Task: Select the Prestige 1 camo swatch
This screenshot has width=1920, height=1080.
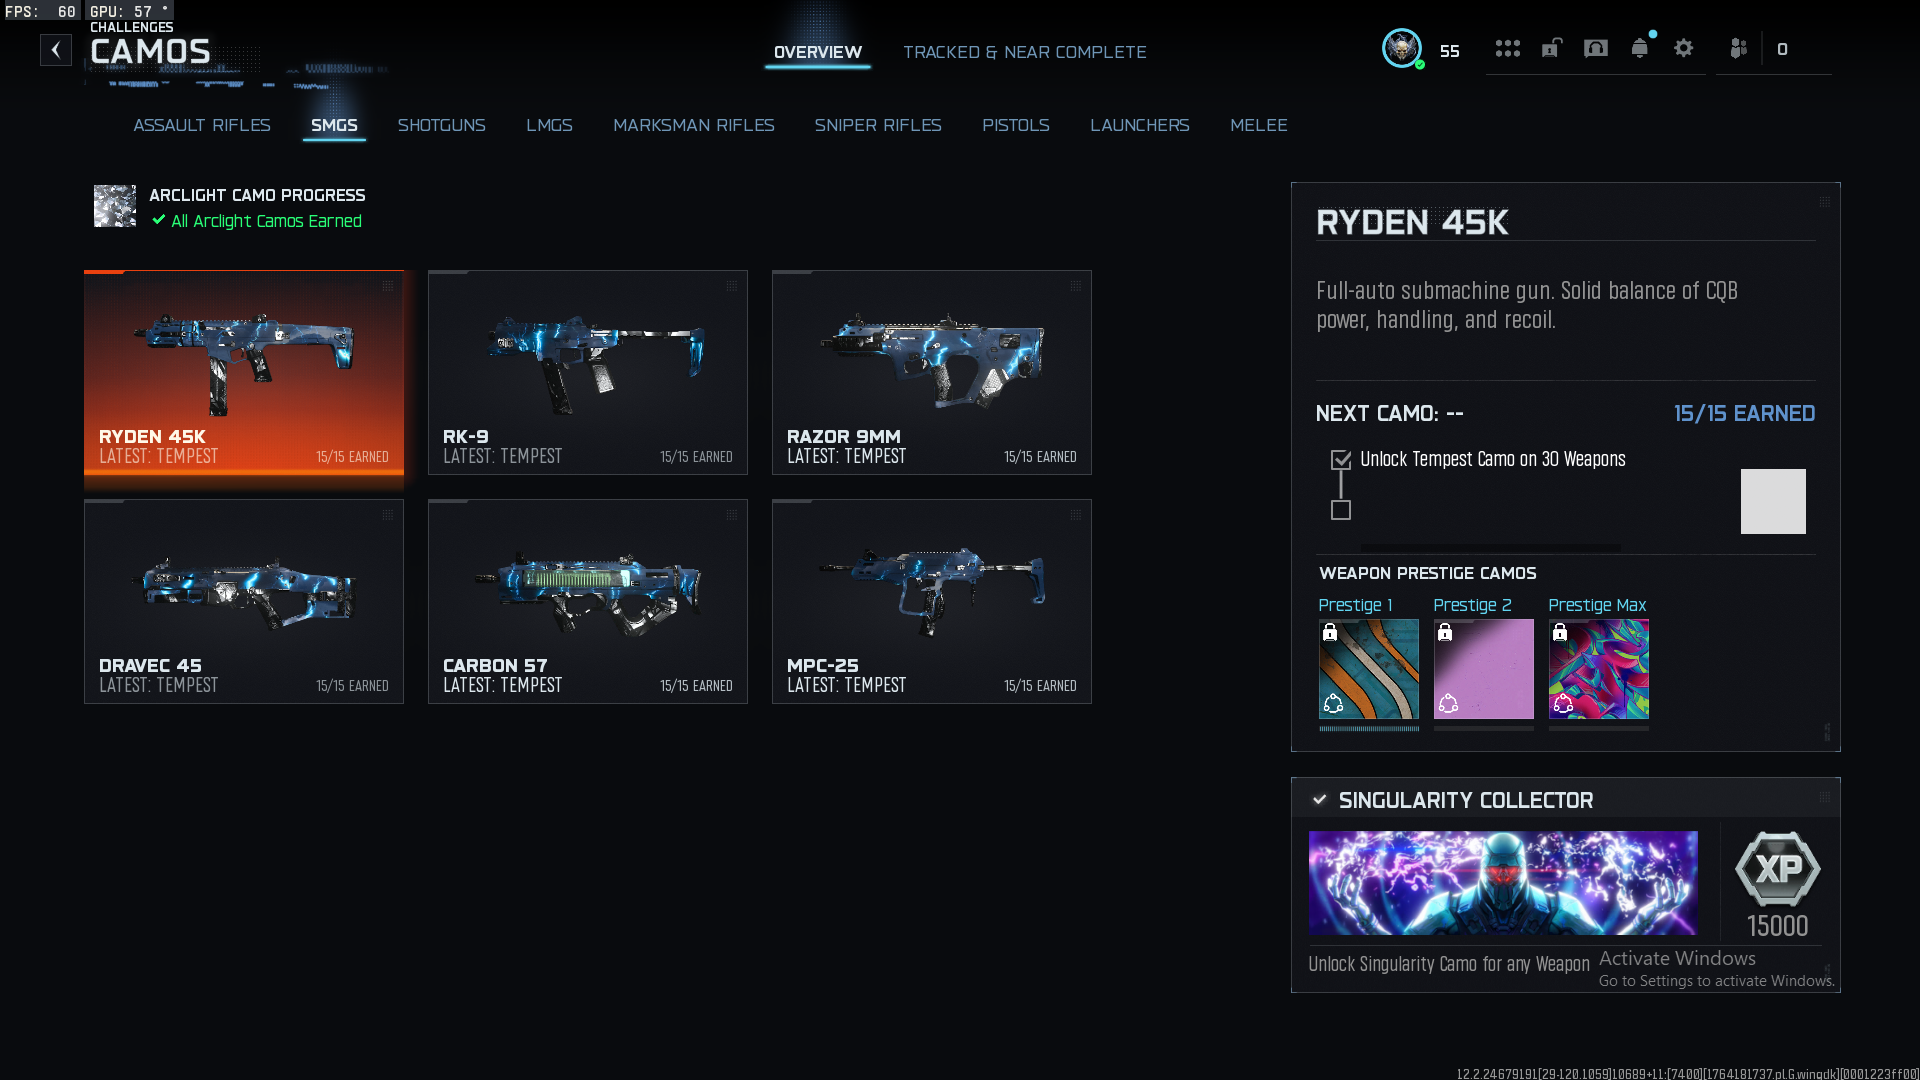Action: coord(1369,669)
